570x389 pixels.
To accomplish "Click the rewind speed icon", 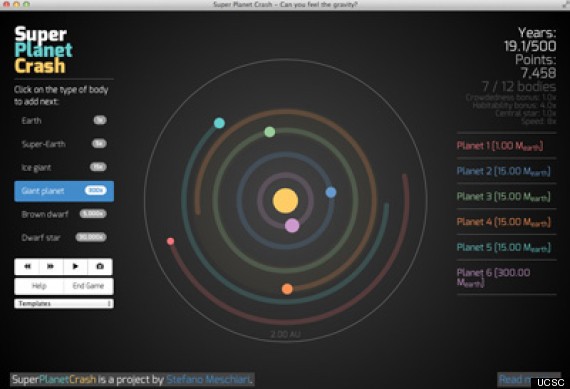I will pos(27,266).
